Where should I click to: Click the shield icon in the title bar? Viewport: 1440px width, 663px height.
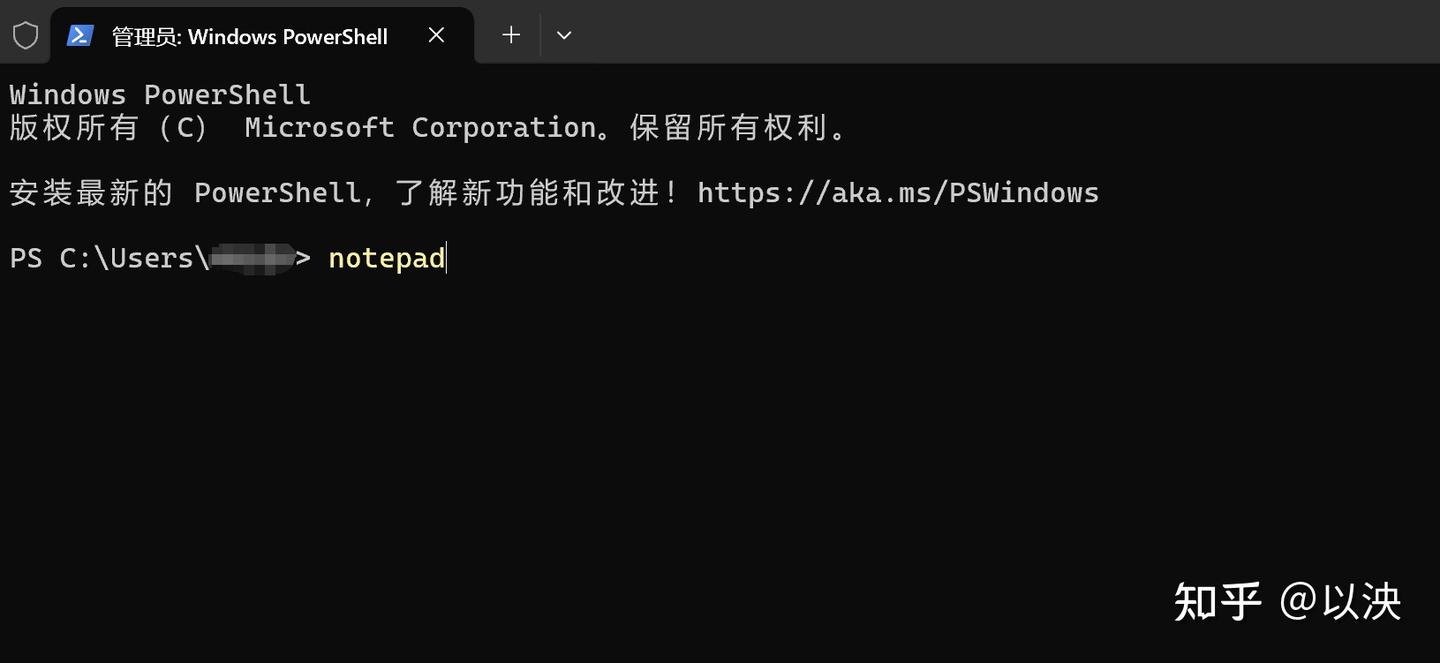click(26, 35)
